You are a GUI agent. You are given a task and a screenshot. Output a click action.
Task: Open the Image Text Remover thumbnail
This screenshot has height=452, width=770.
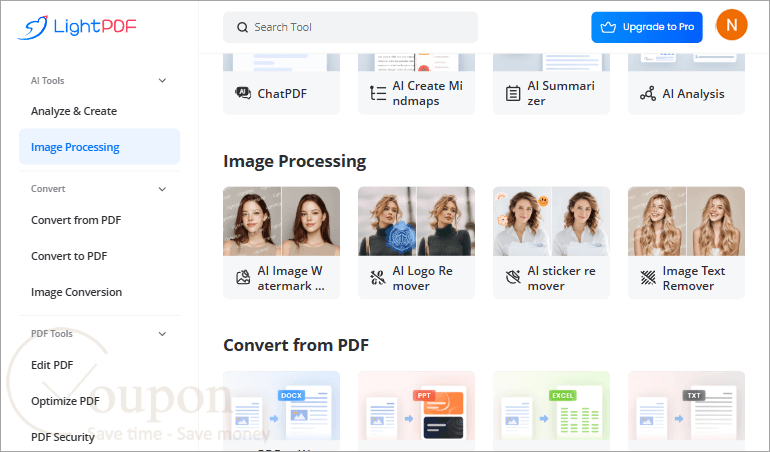687,221
